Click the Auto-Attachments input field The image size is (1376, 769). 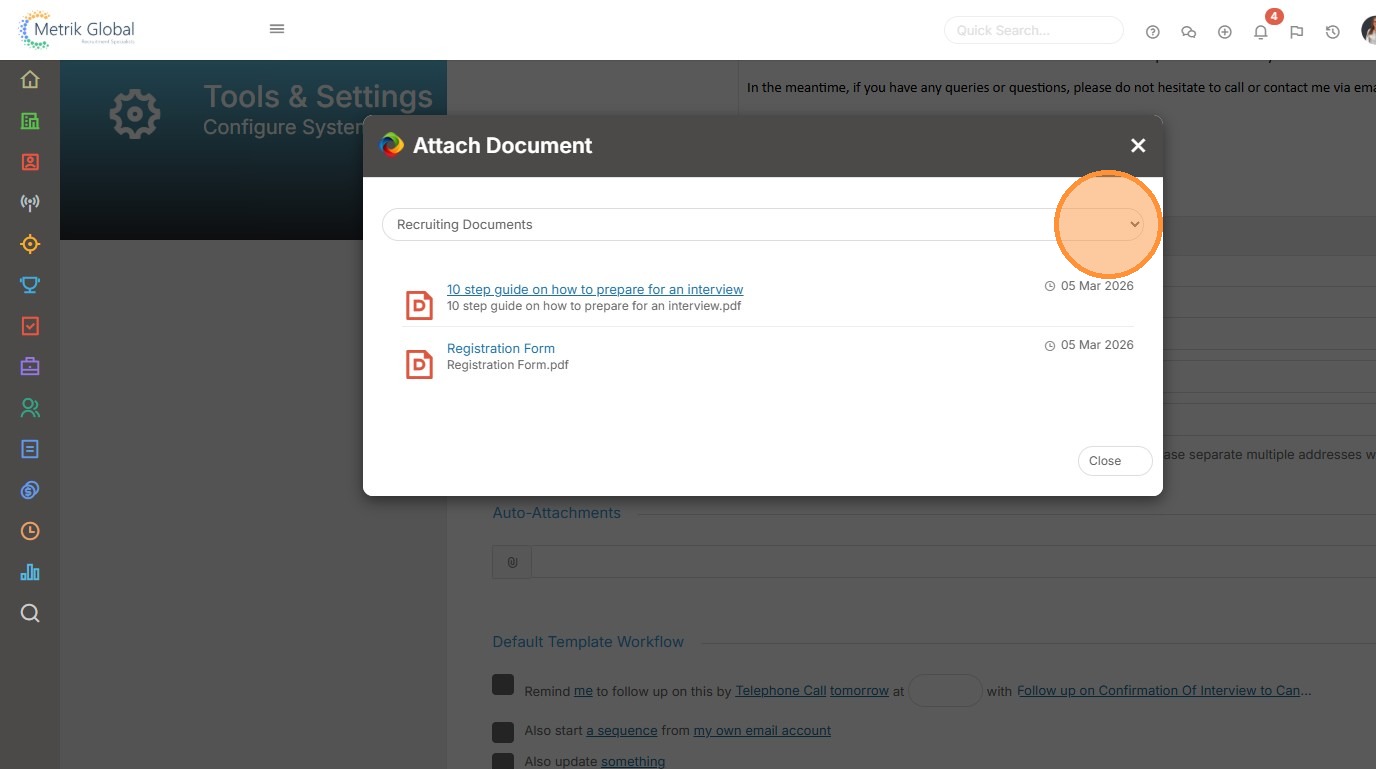click(953, 562)
